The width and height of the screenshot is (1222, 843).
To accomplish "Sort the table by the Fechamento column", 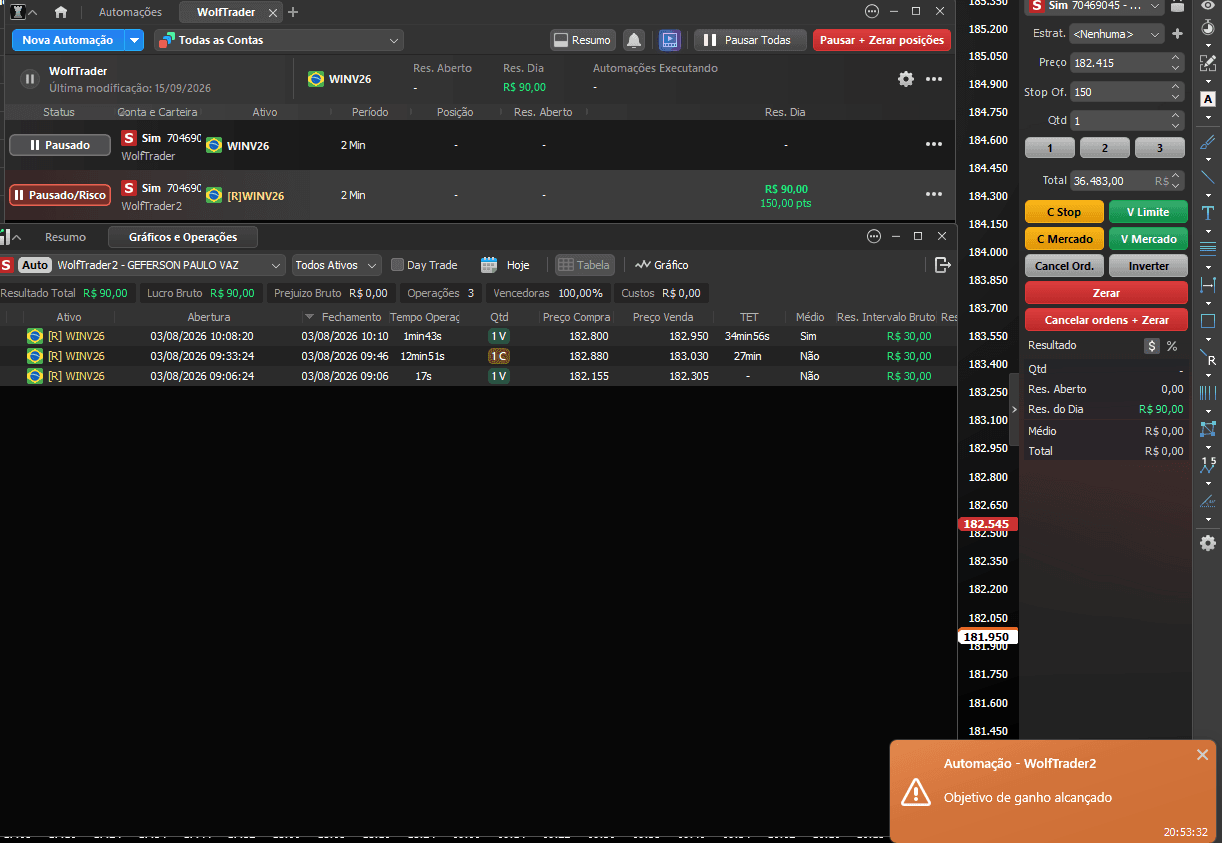I will pos(351,317).
